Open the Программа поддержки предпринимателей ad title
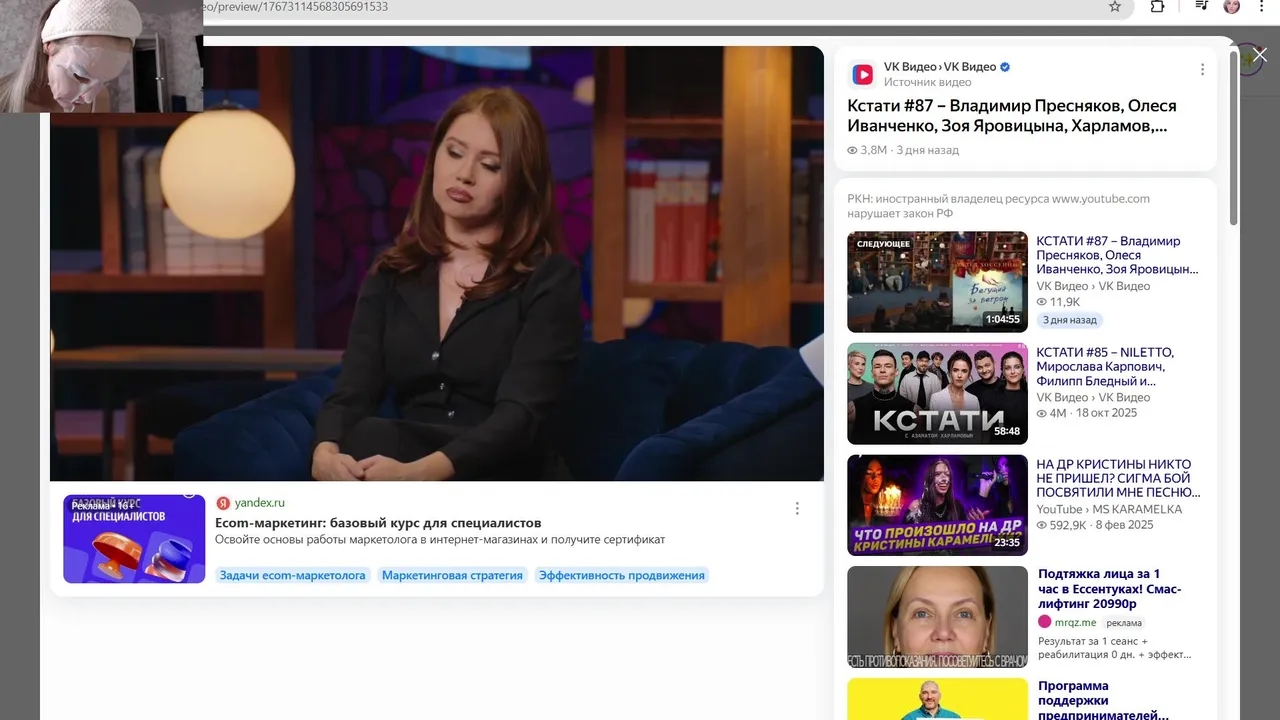The image size is (1280, 720). click(1103, 700)
